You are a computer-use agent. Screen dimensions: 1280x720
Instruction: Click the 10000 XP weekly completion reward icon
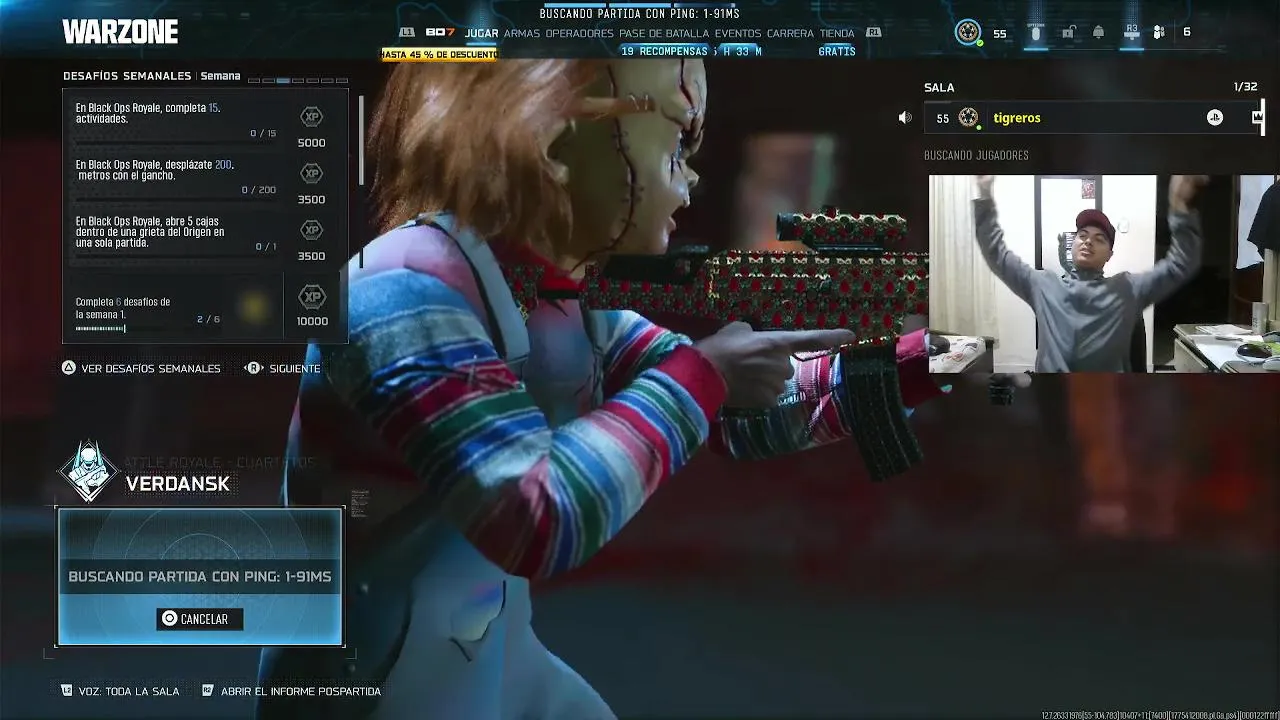[x=312, y=297]
